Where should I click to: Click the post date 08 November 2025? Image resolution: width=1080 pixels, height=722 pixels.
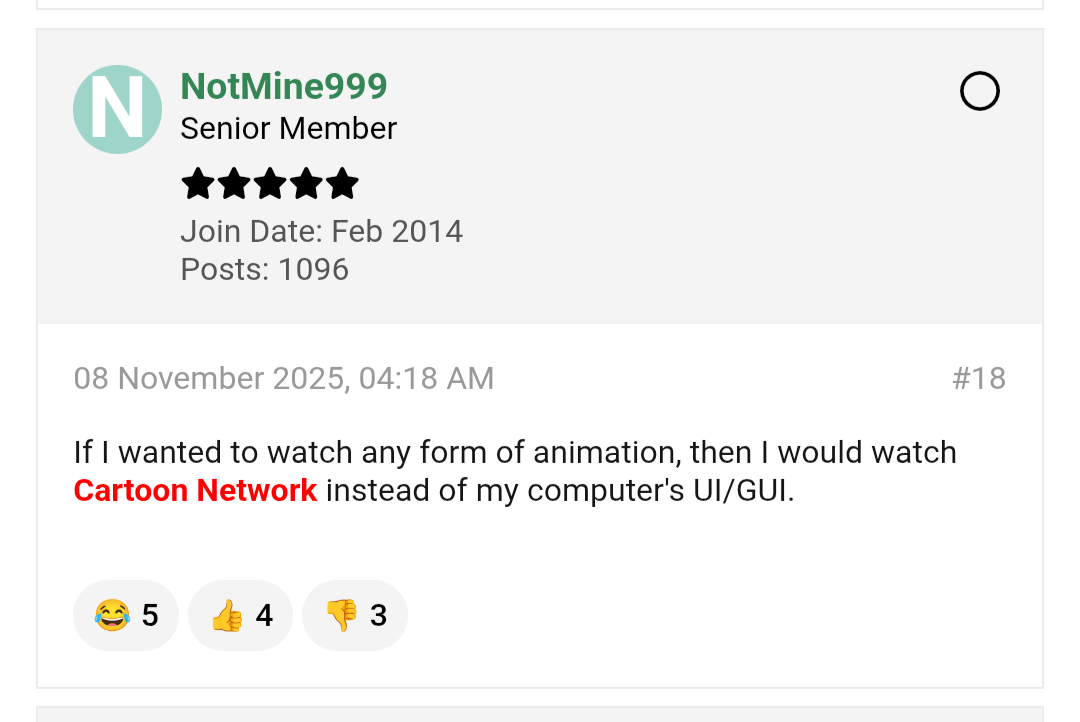283,378
